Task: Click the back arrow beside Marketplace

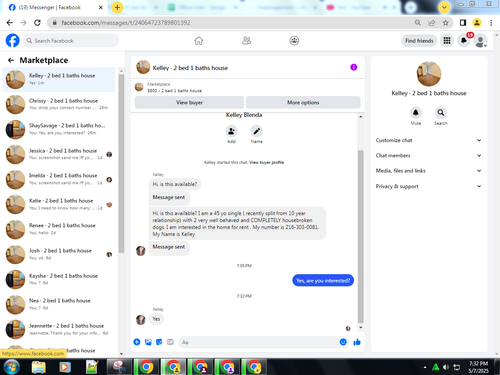Action: click(x=11, y=60)
